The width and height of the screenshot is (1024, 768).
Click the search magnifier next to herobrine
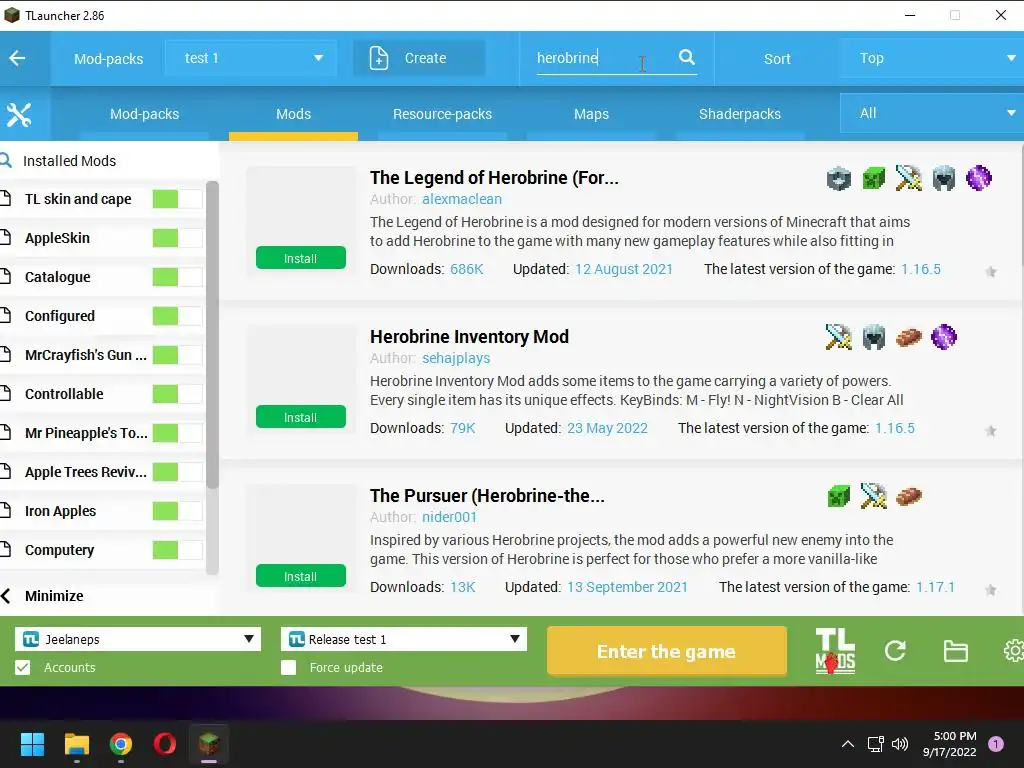point(686,57)
